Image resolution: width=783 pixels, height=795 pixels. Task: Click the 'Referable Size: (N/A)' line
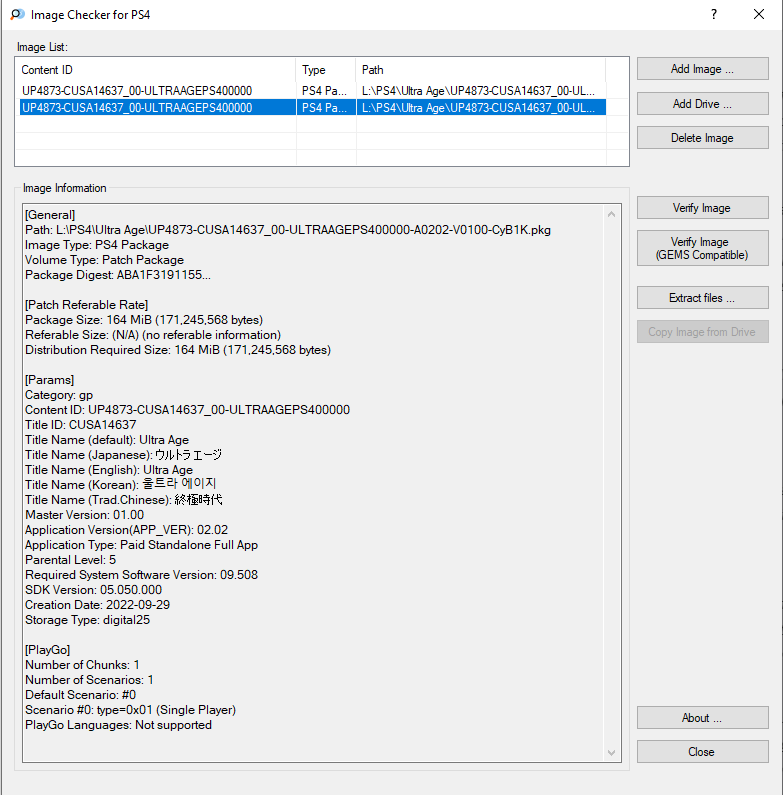[x=153, y=335]
